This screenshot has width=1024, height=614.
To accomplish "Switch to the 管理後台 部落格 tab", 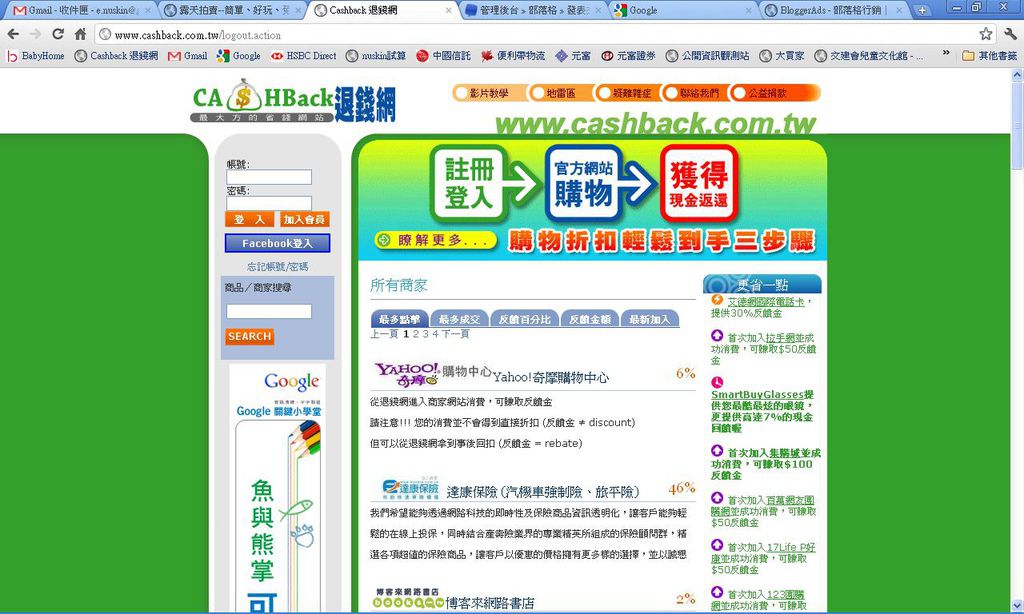I will pyautogui.click(x=532, y=10).
